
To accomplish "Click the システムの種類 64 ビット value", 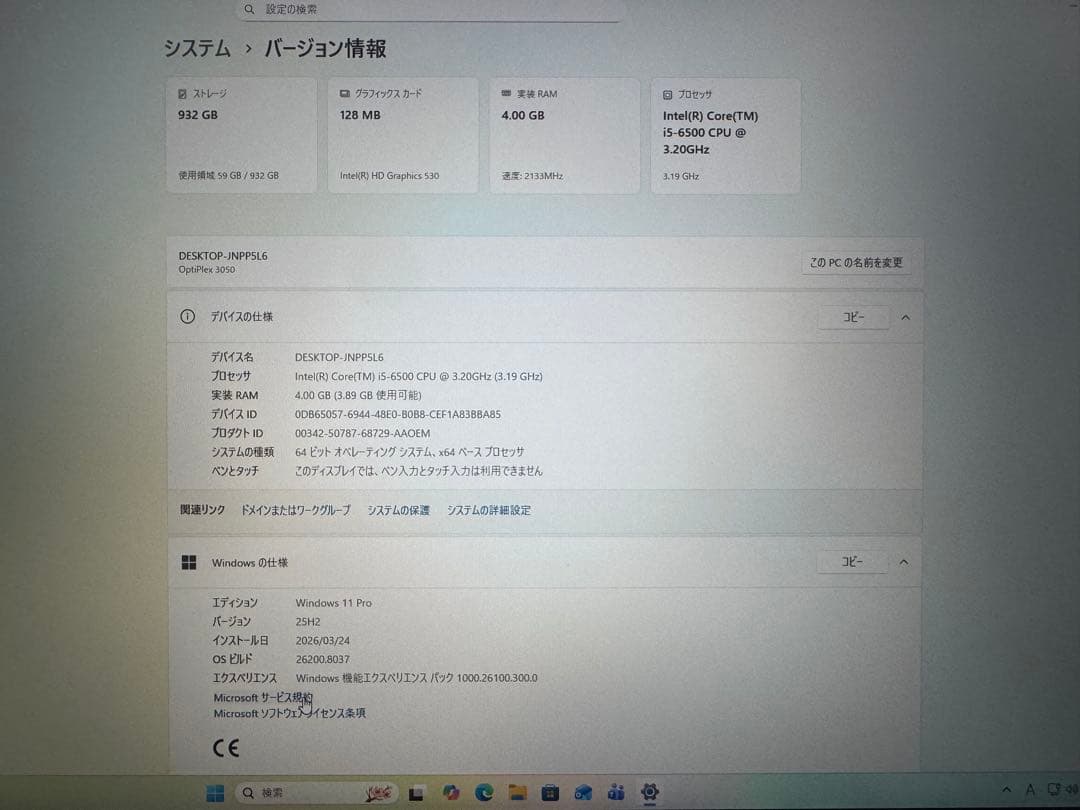I will coord(409,453).
